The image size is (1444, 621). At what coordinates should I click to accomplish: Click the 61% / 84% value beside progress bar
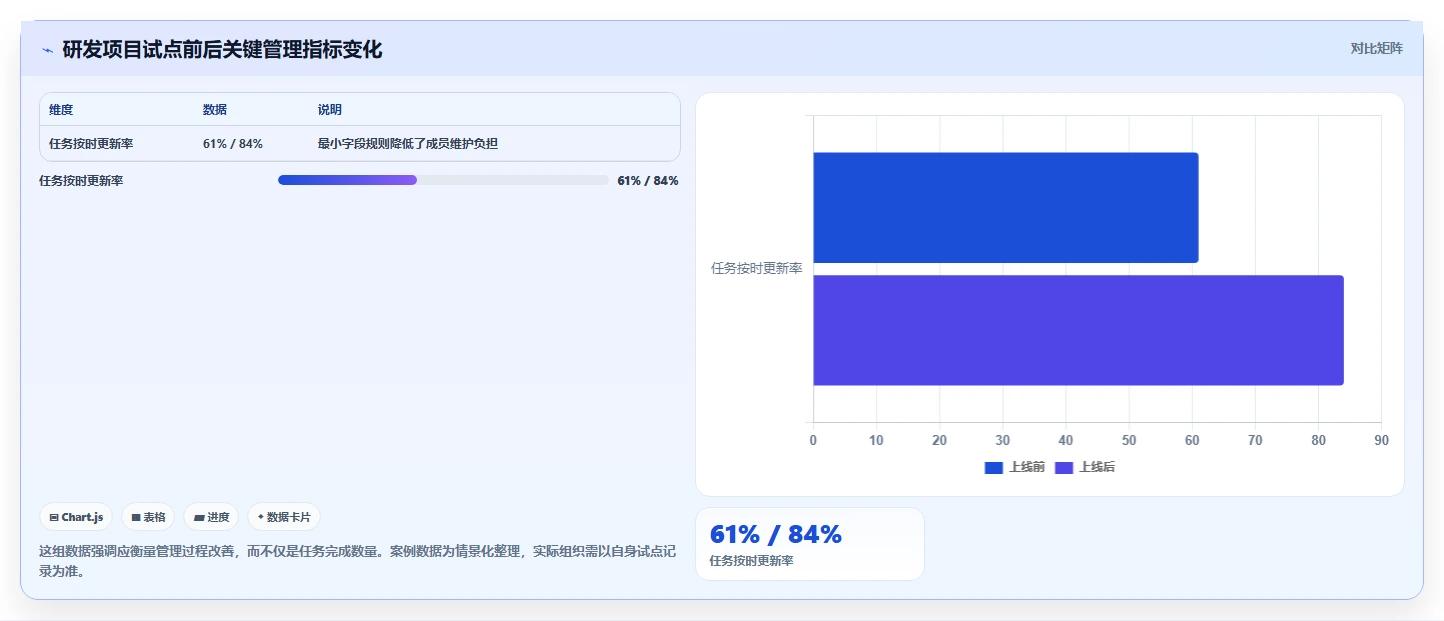648,181
